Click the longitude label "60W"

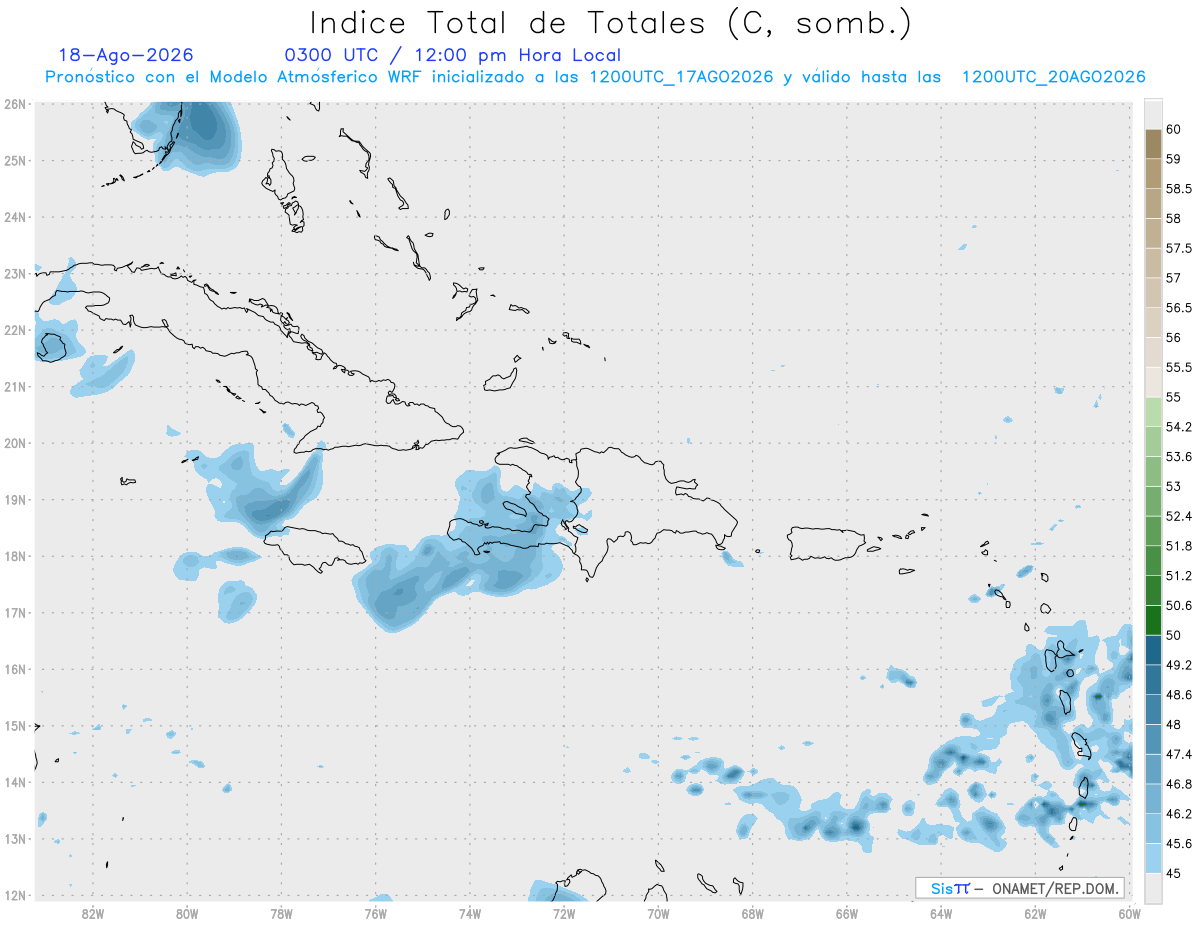point(1130,913)
